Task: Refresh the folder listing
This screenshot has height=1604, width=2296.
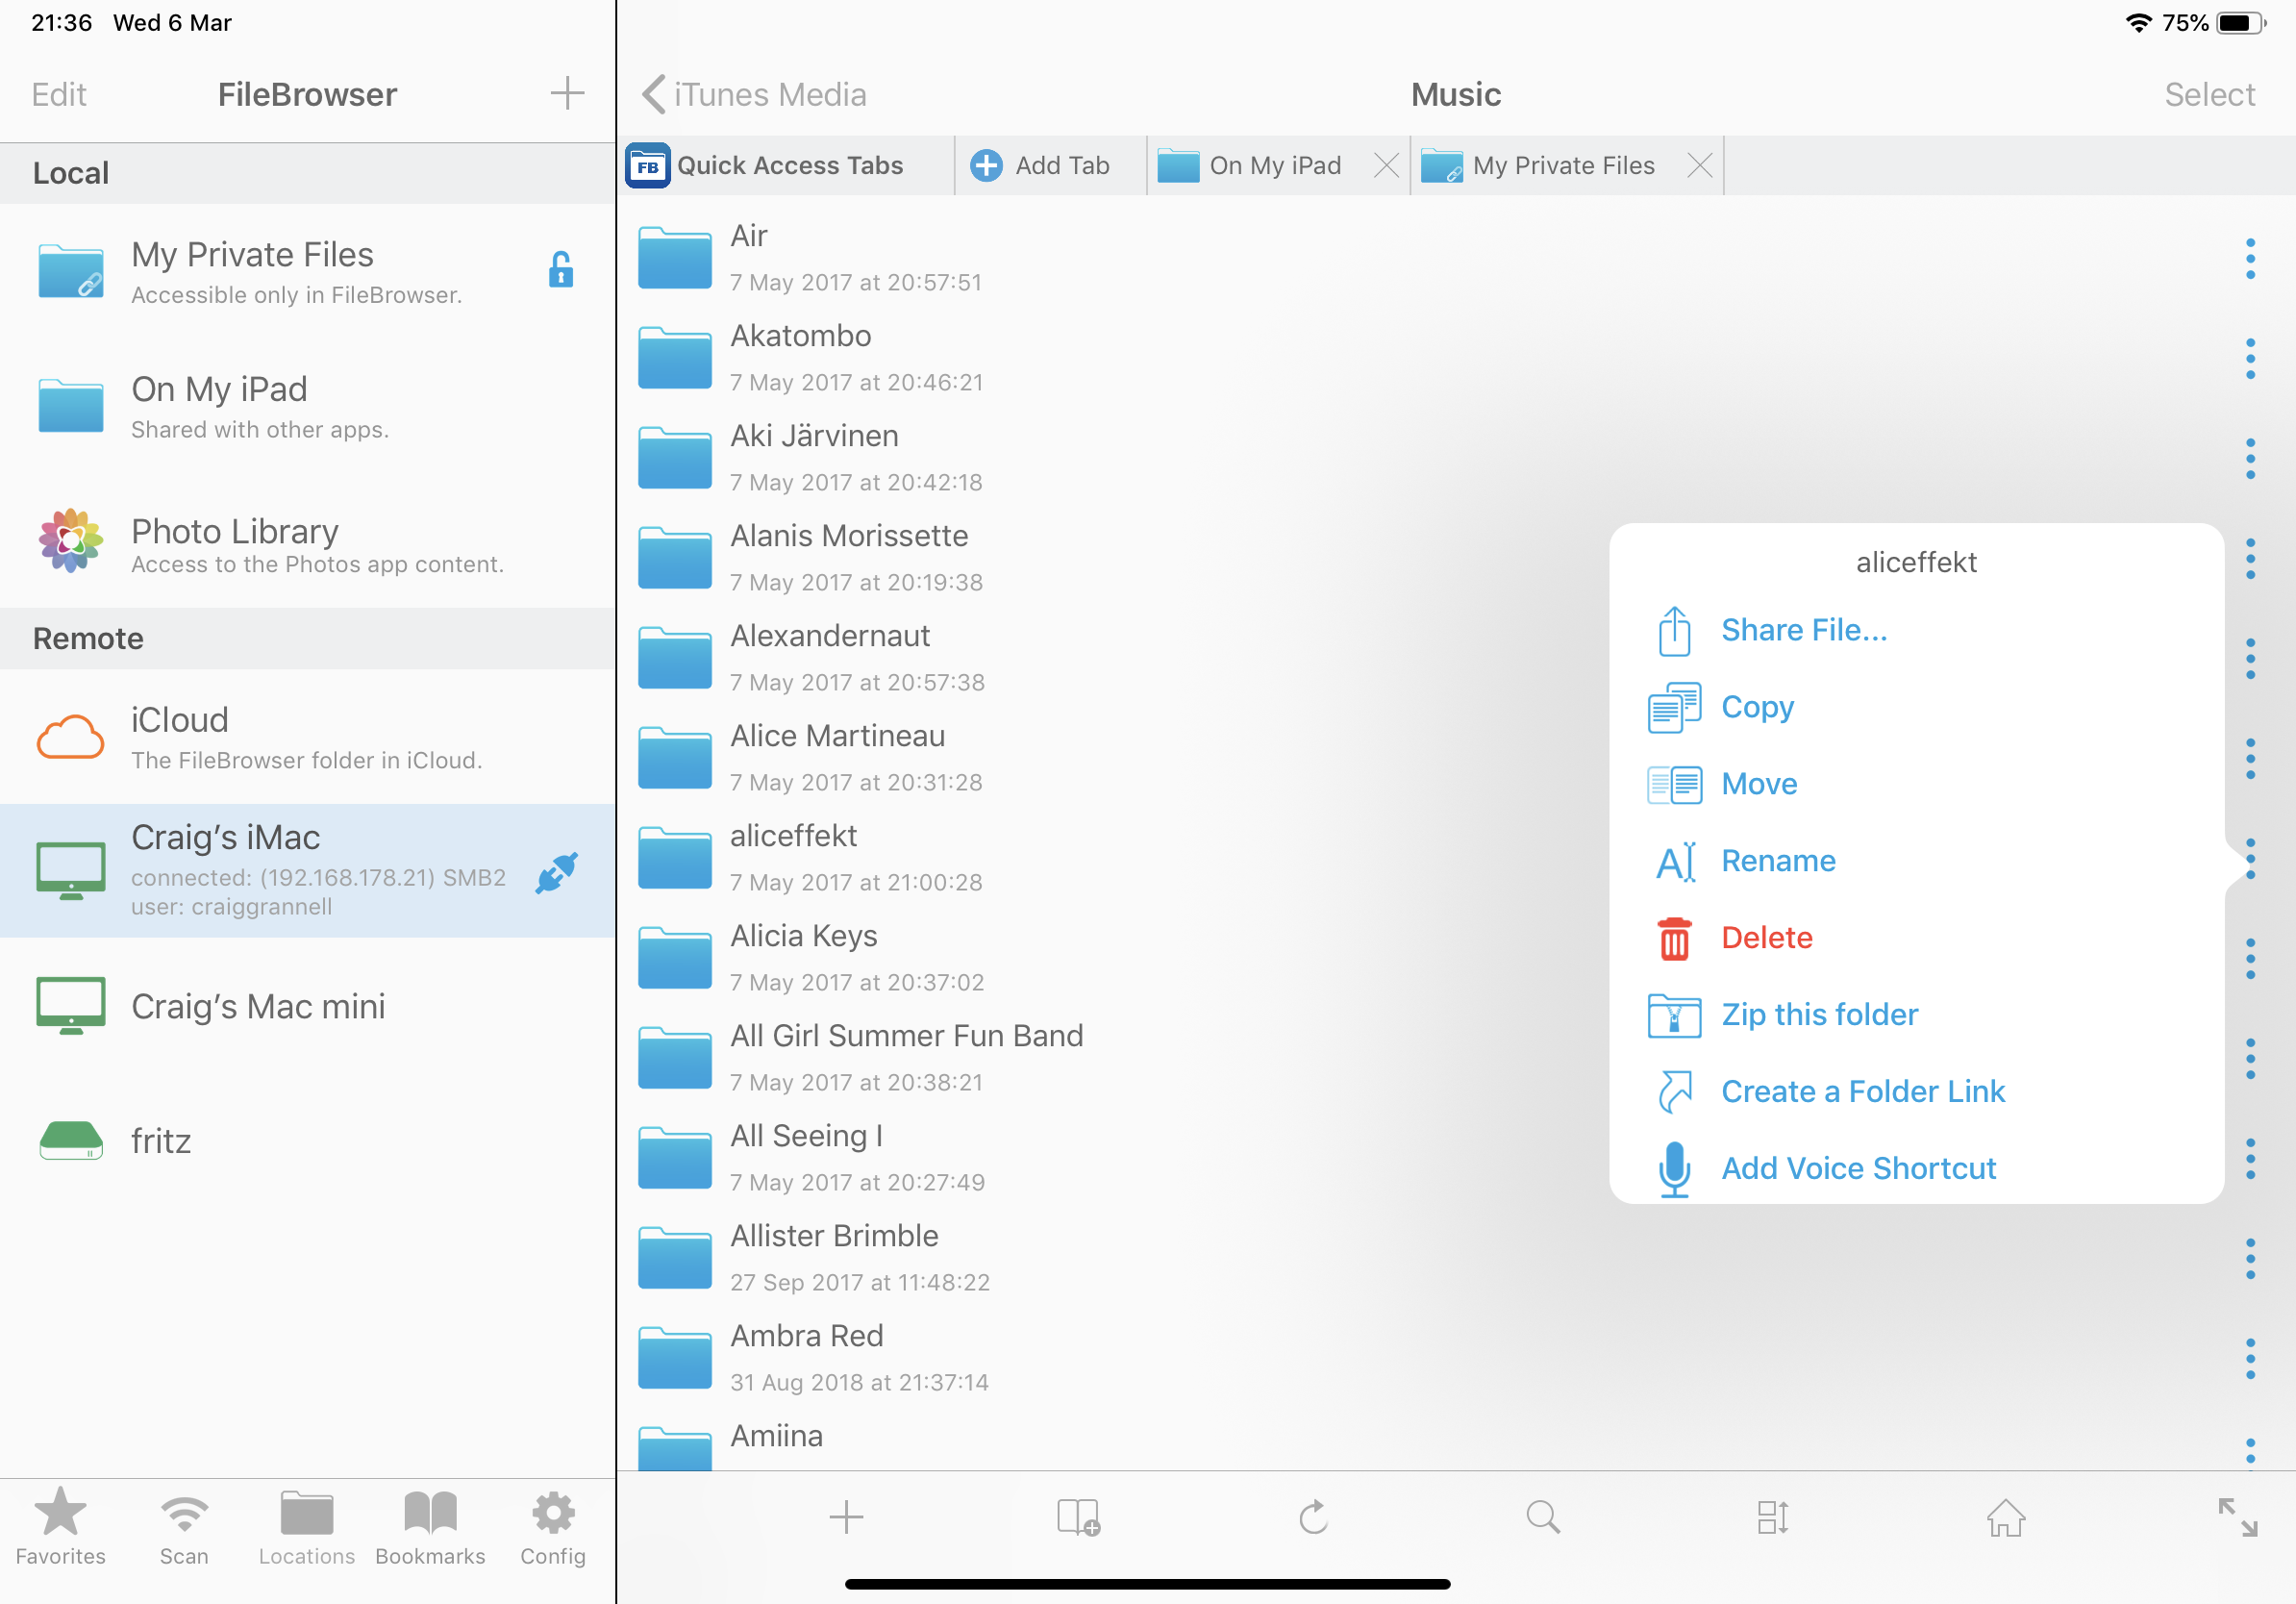Action: coord(1313,1517)
